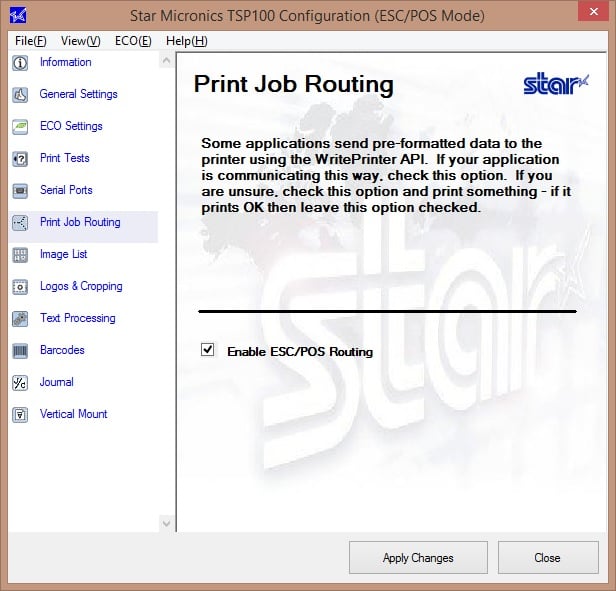The image size is (616, 591).
Task: Uncheck Enable ESC/POS Routing checkbox
Action: 207,349
